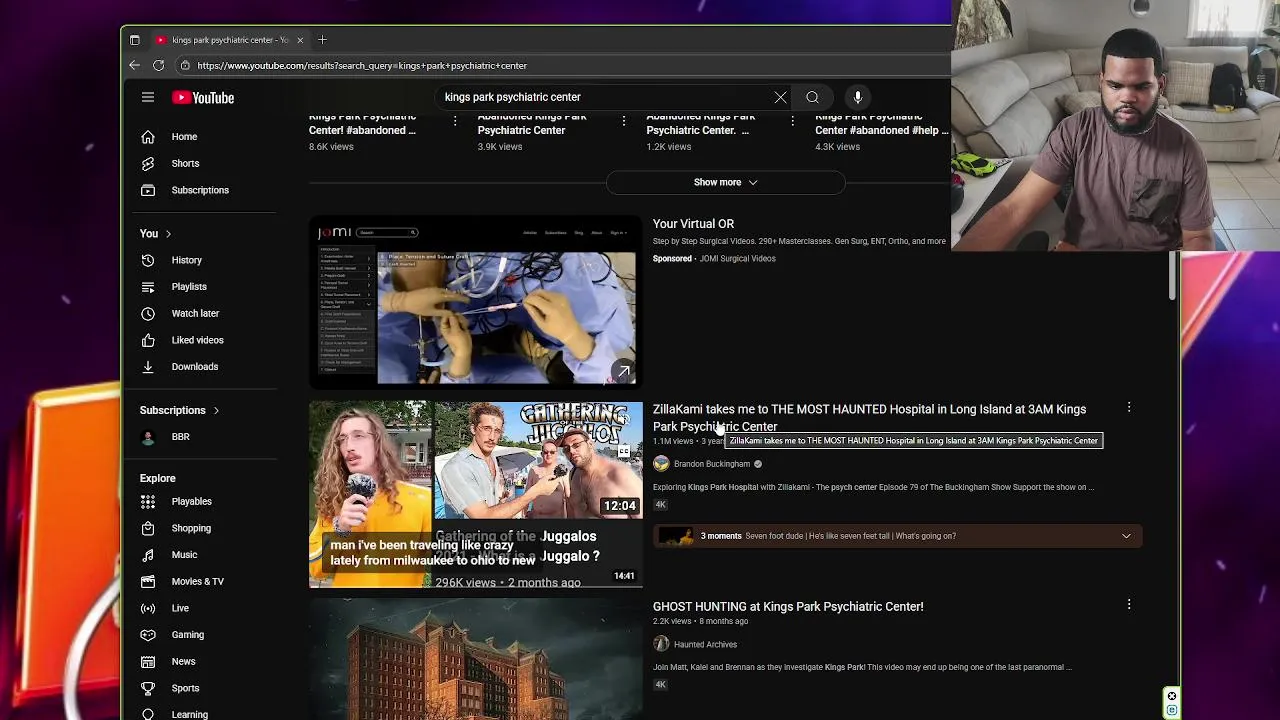Expand the Subscriptions section header
Image resolution: width=1280 pixels, height=720 pixels.
click(x=180, y=410)
